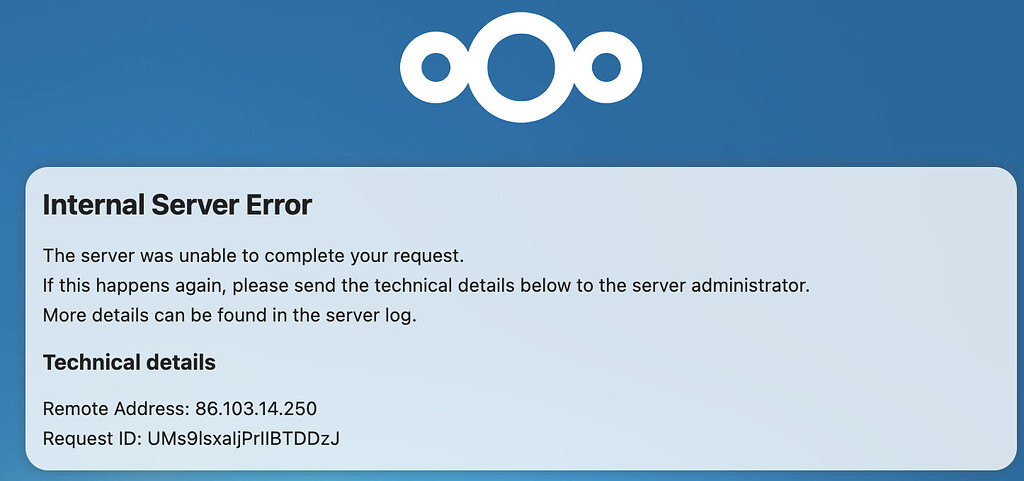The width and height of the screenshot is (1024, 481).
Task: Click the words please send in second sentence
Action: (283, 286)
